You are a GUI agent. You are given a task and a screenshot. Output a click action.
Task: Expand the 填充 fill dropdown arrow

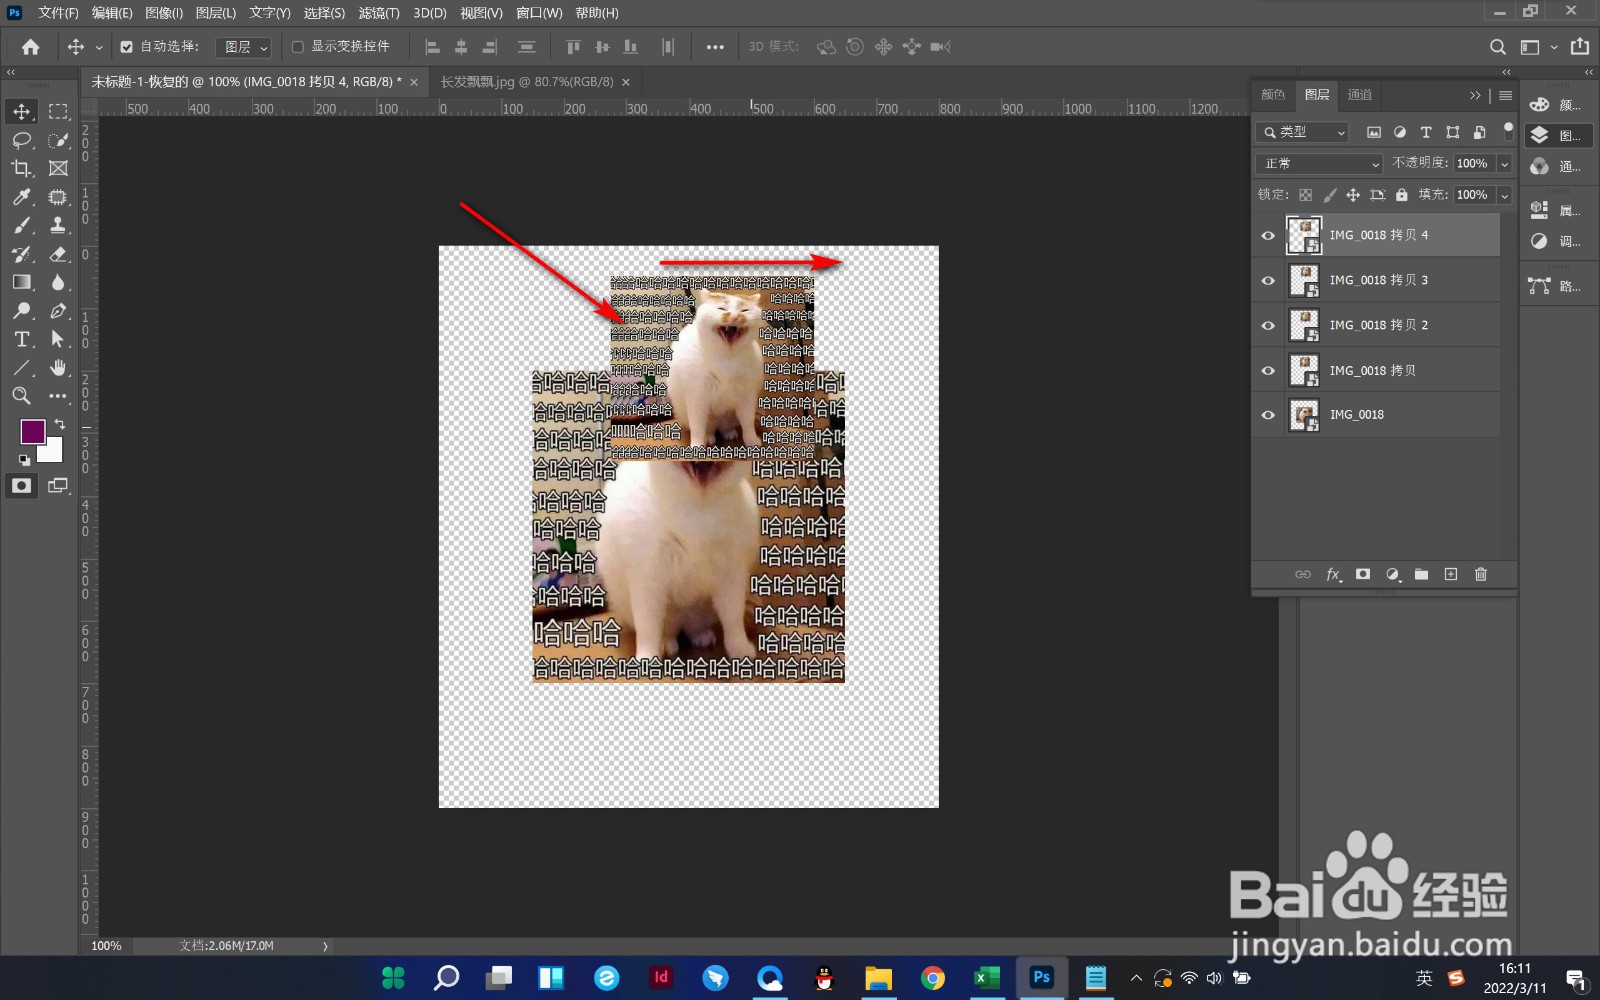coord(1504,195)
